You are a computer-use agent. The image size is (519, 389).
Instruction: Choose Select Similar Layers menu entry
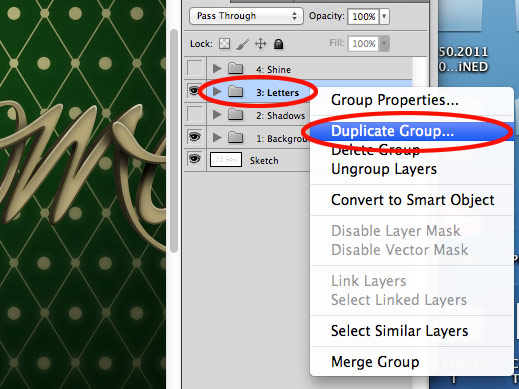411,331
